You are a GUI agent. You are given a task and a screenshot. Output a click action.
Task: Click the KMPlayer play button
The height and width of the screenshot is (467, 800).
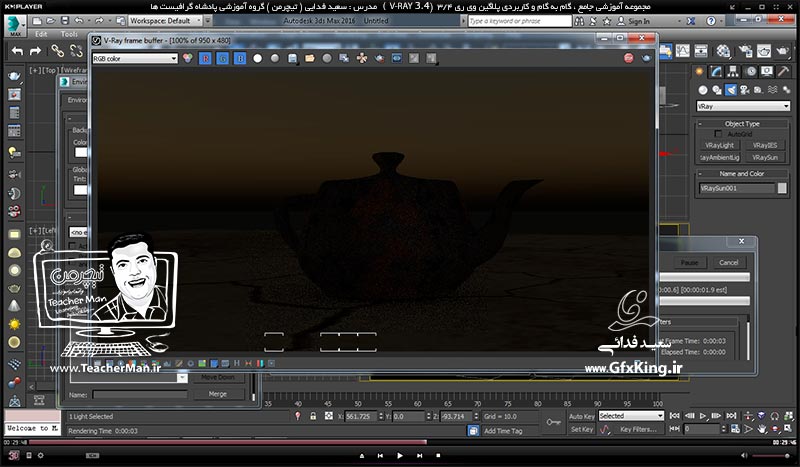click(399, 455)
